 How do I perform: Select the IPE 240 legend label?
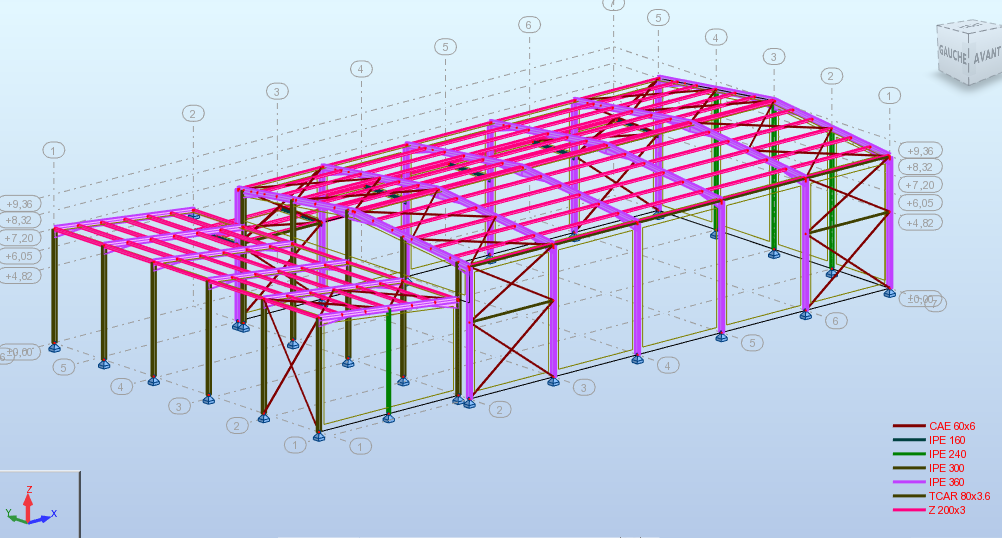pos(948,454)
